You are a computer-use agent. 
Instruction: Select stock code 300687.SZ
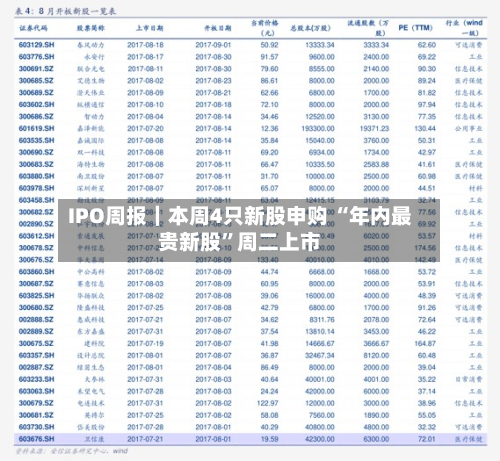36,284
